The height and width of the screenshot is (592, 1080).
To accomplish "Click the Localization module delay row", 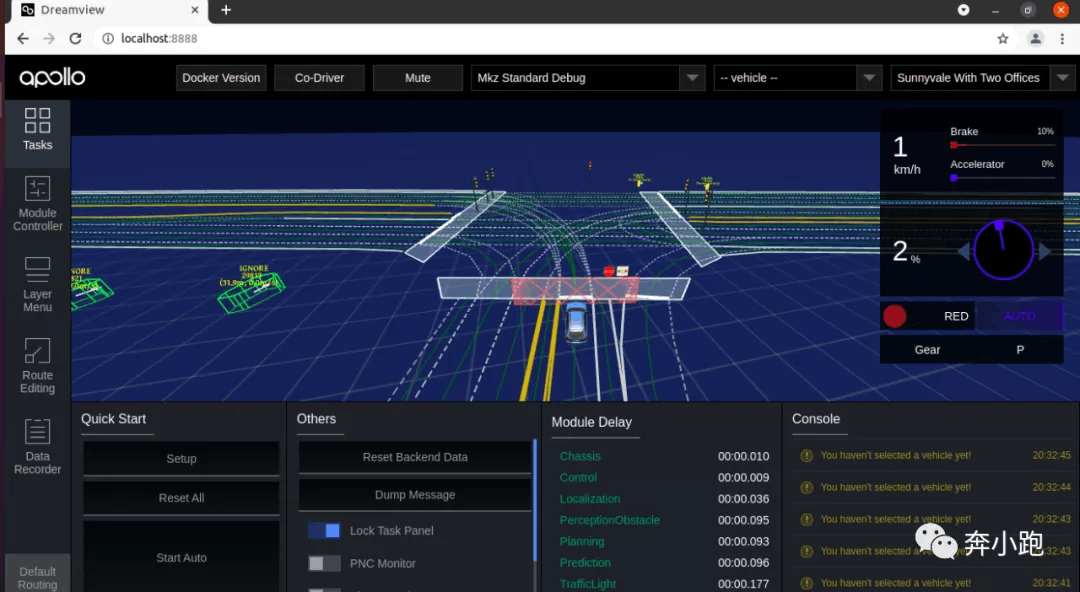I will pyautogui.click(x=664, y=499).
